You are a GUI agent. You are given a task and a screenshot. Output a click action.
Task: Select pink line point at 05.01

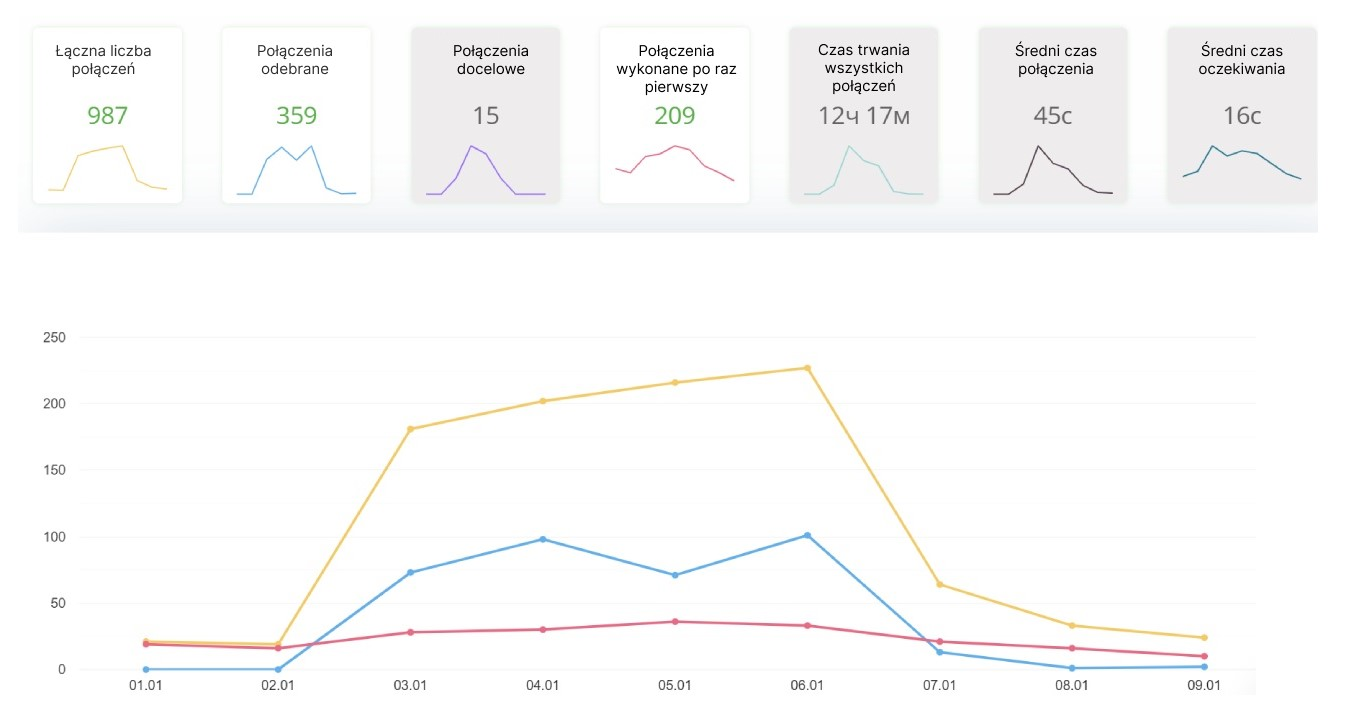click(x=675, y=621)
